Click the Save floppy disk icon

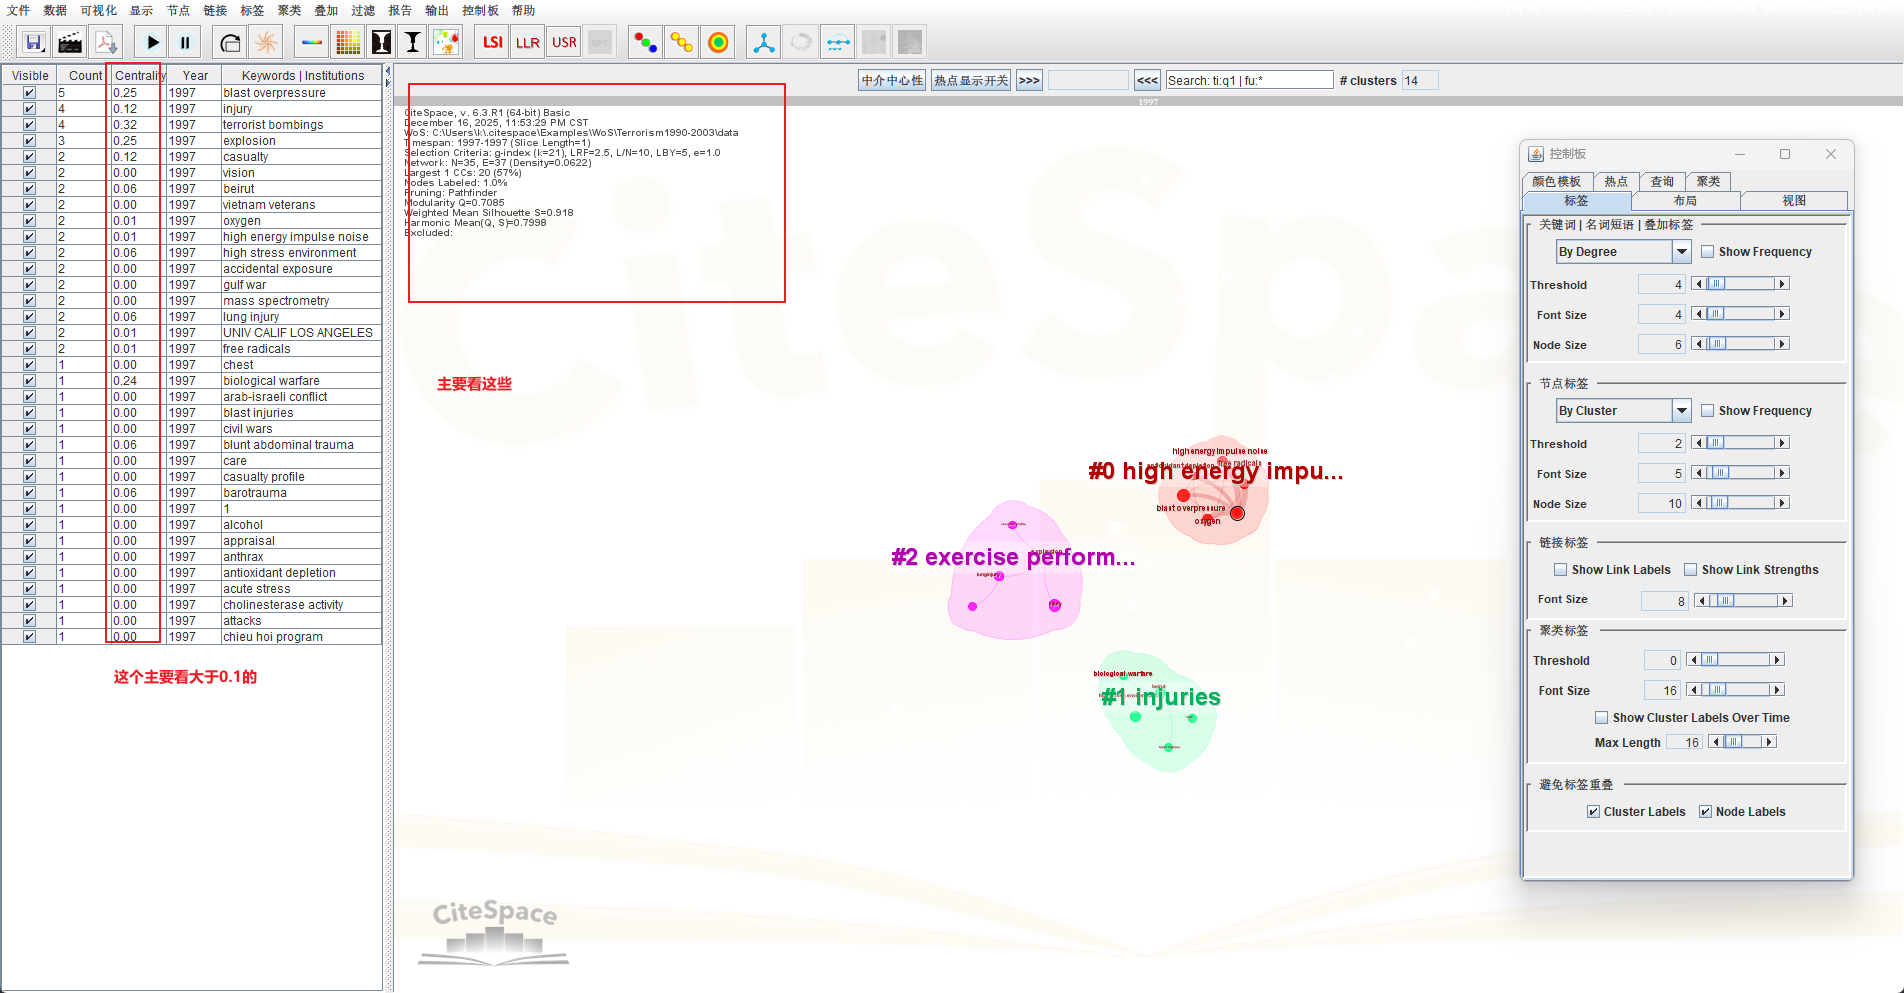(x=34, y=42)
